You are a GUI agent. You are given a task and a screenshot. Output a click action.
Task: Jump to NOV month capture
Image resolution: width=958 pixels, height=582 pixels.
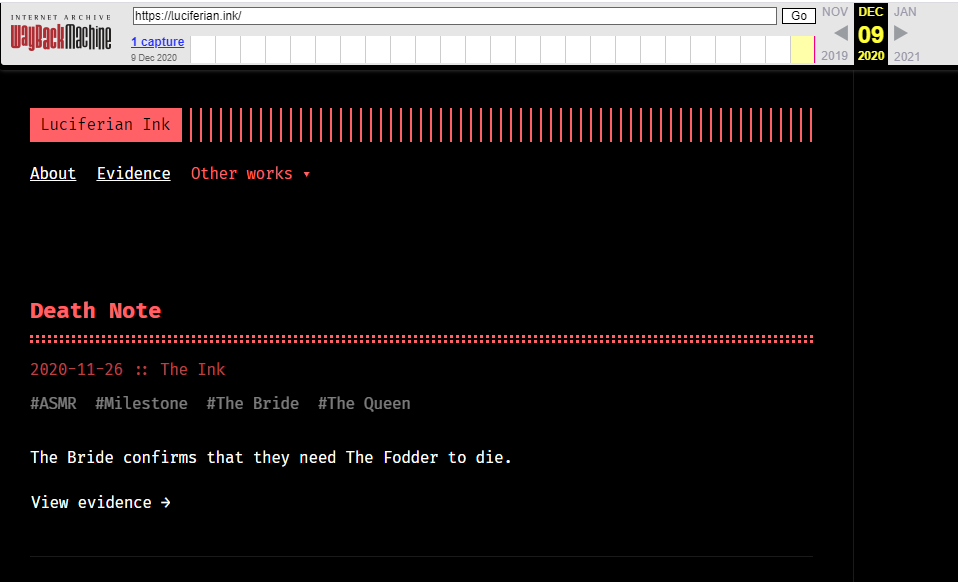pyautogui.click(x=834, y=12)
